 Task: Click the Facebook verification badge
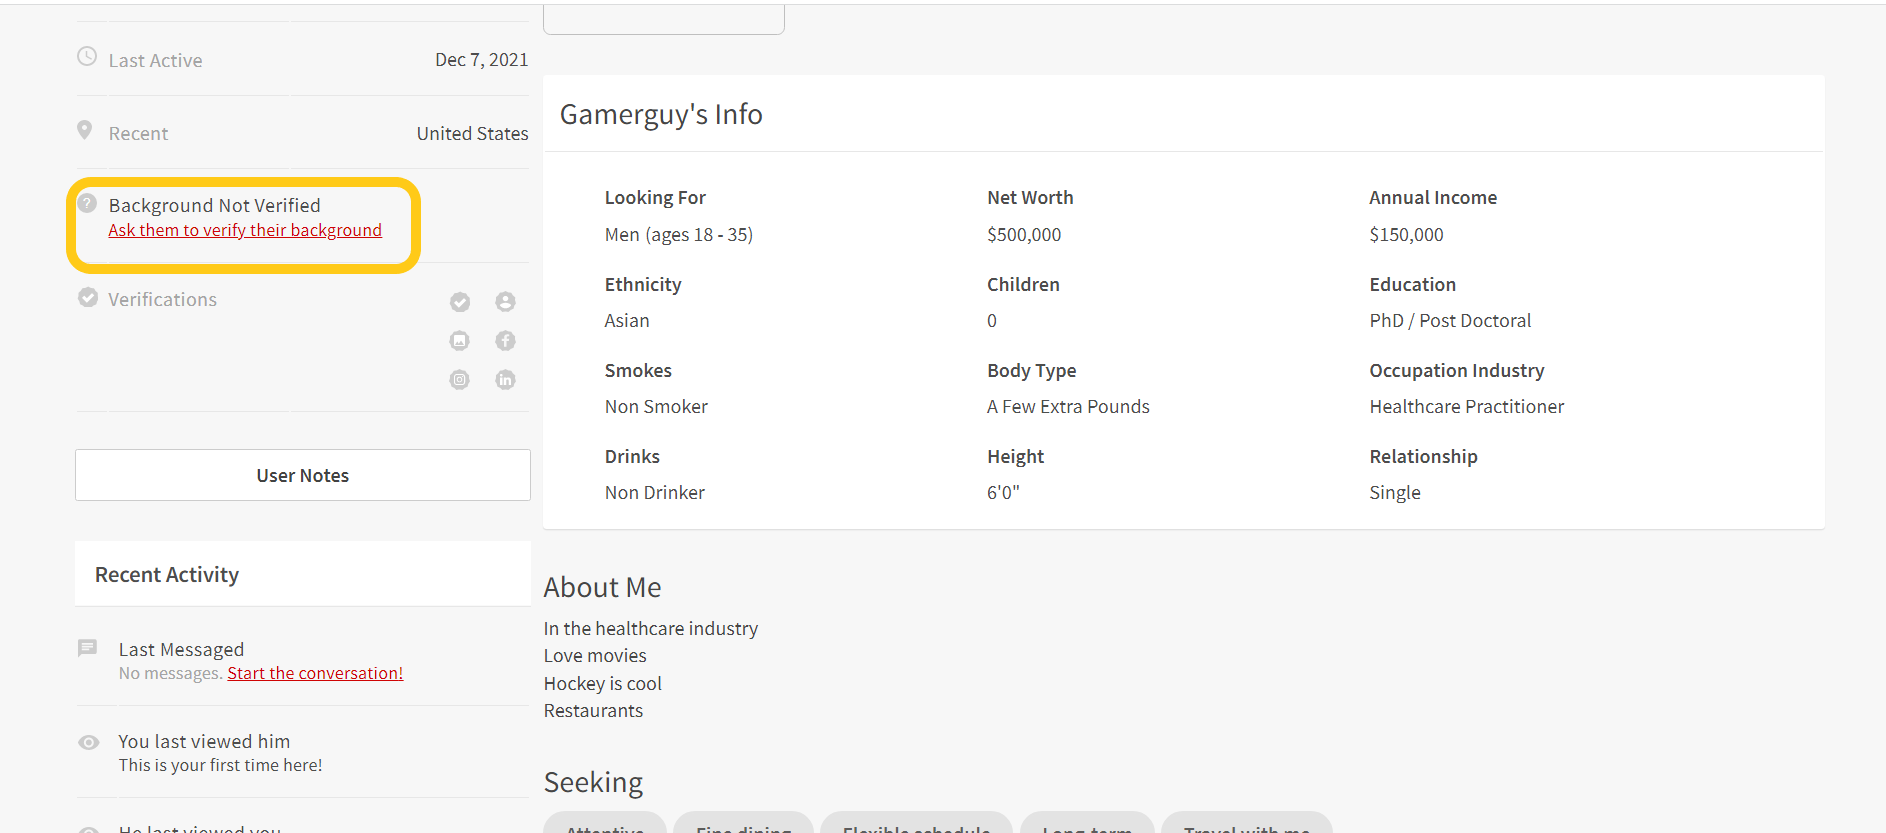[x=505, y=341]
